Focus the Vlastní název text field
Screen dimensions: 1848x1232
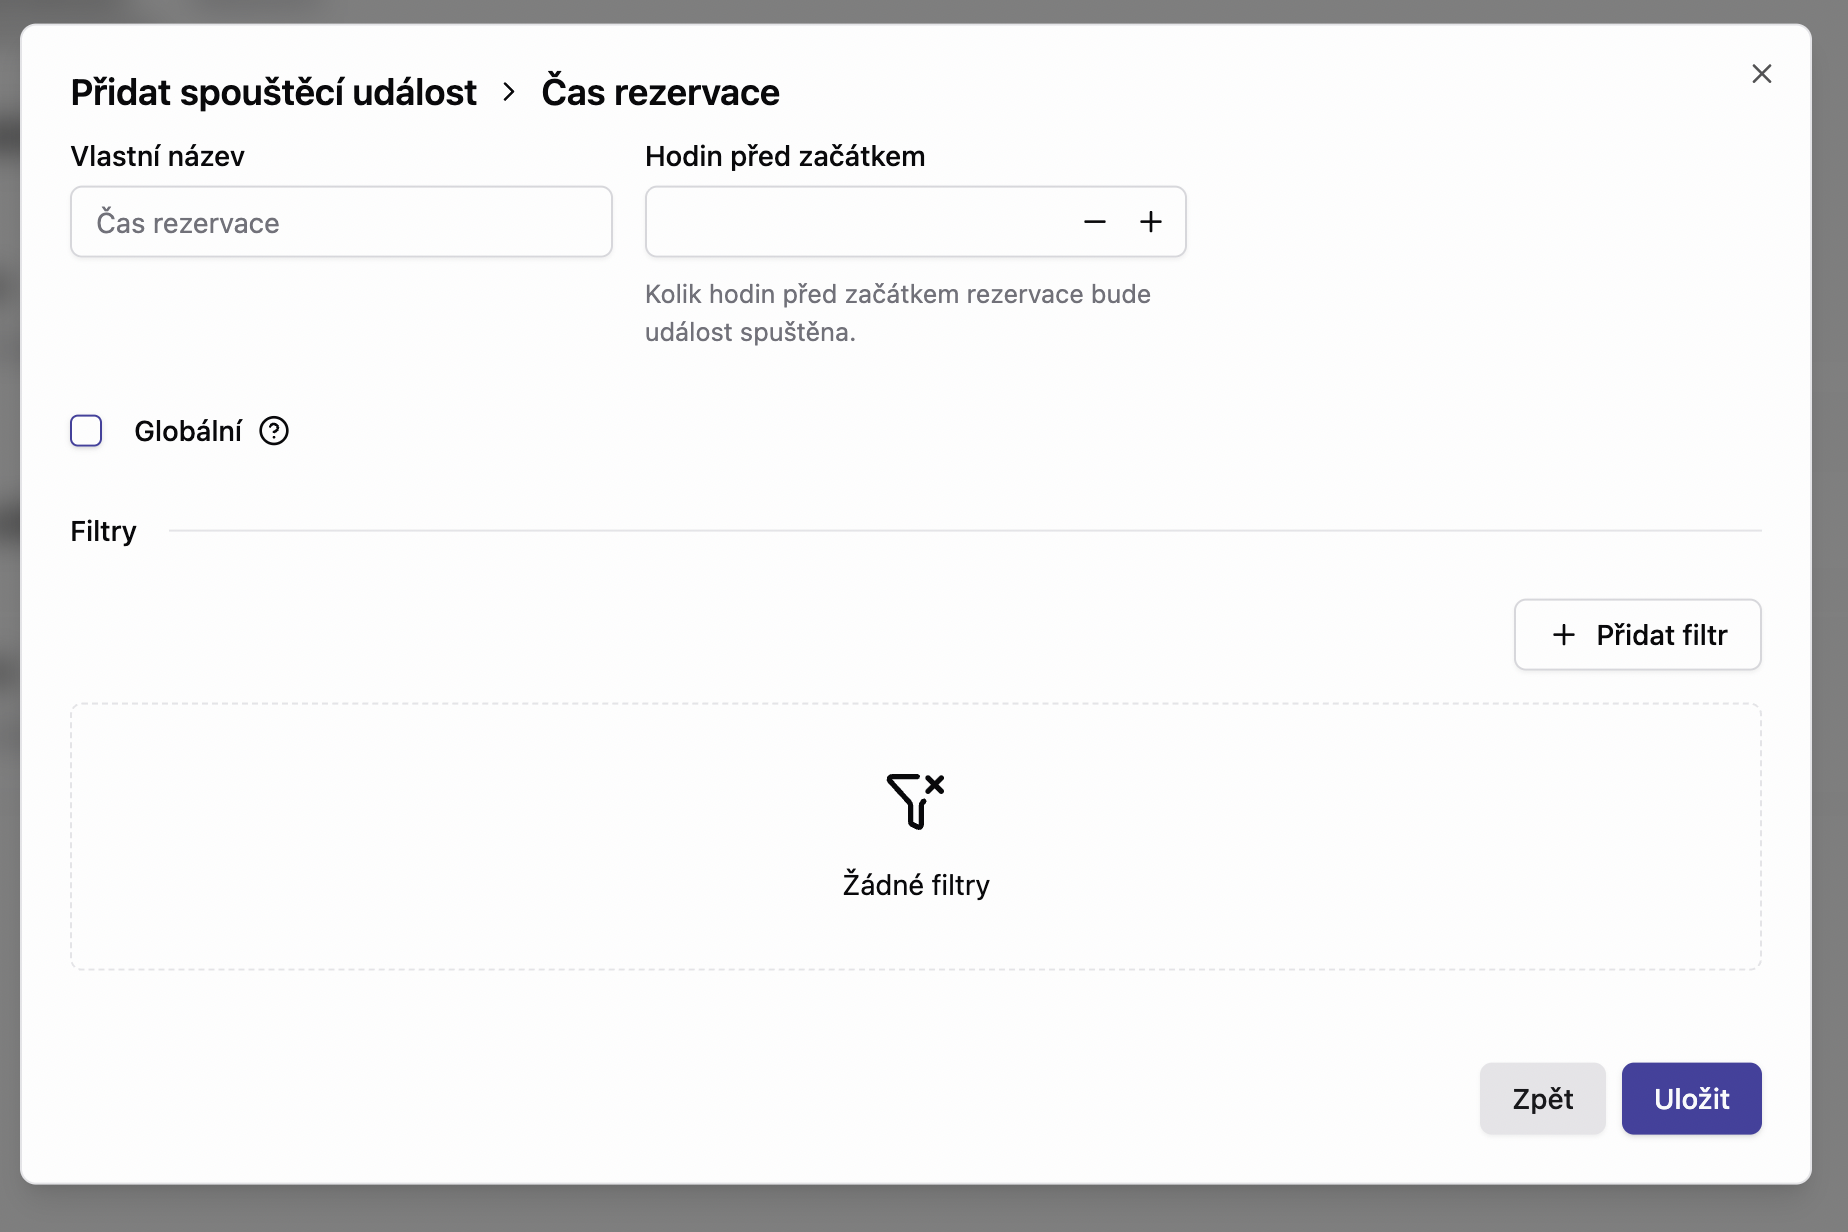click(341, 222)
